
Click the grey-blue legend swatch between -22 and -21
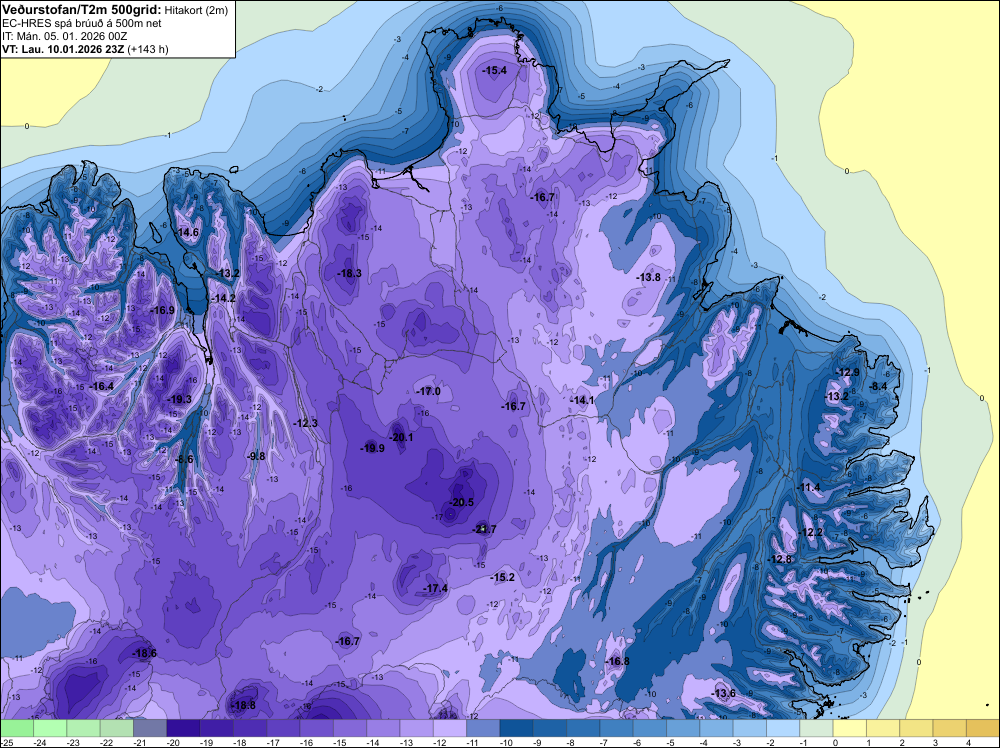click(x=117, y=728)
